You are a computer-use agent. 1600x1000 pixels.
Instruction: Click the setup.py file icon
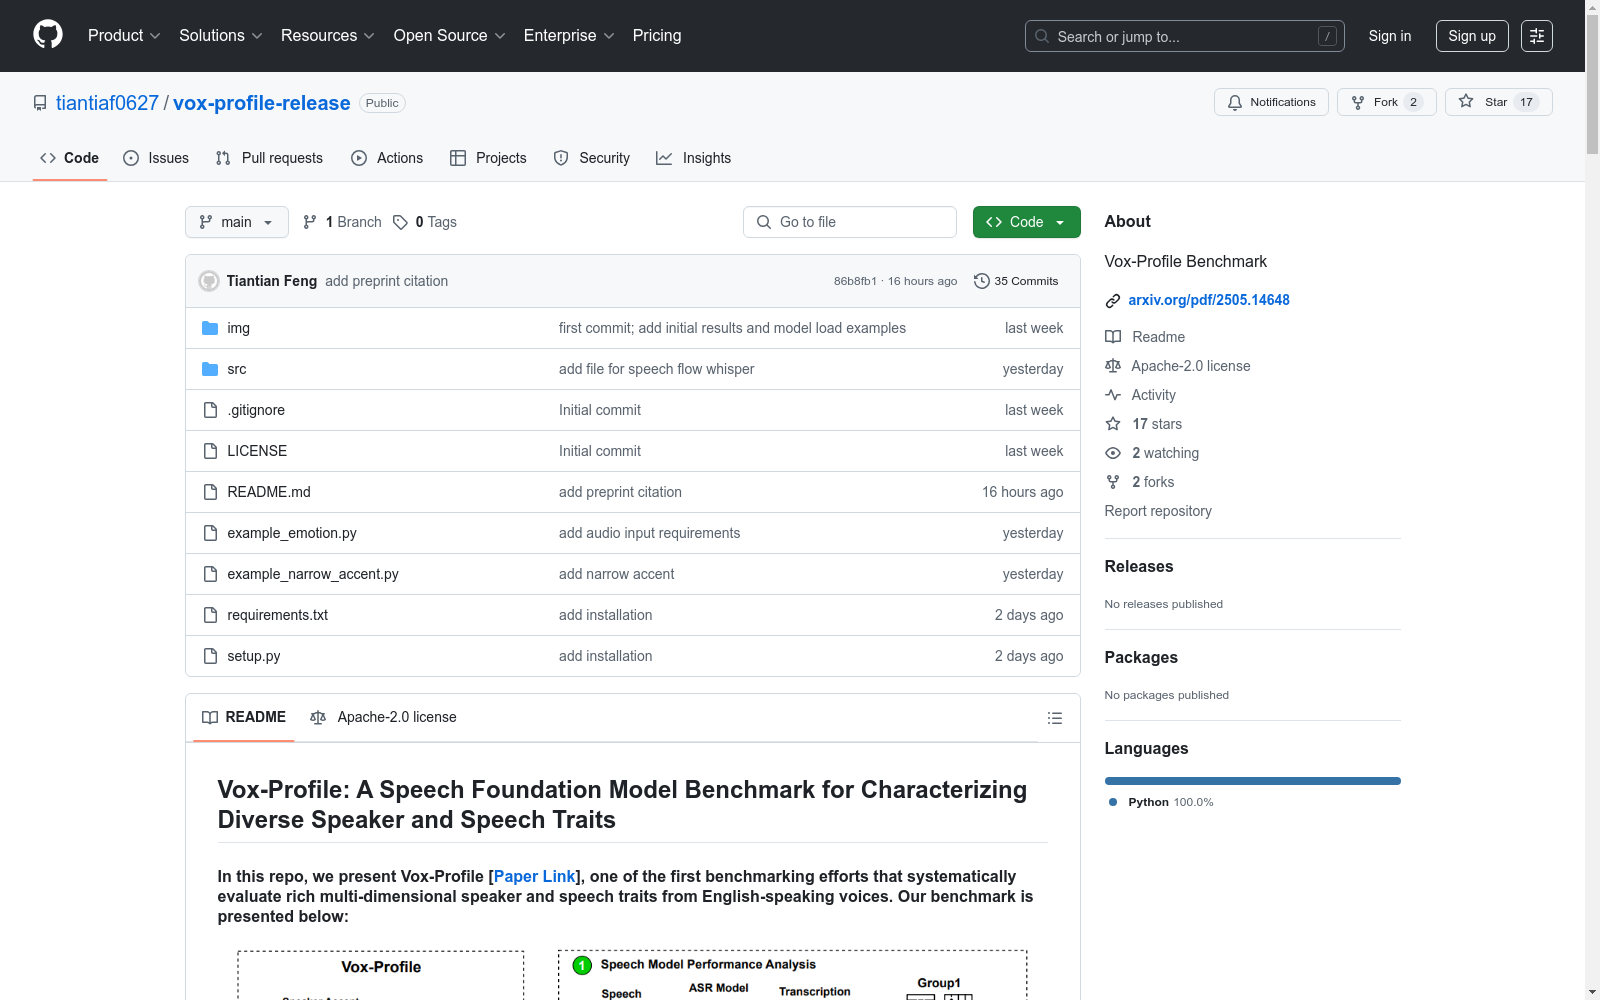tap(210, 656)
